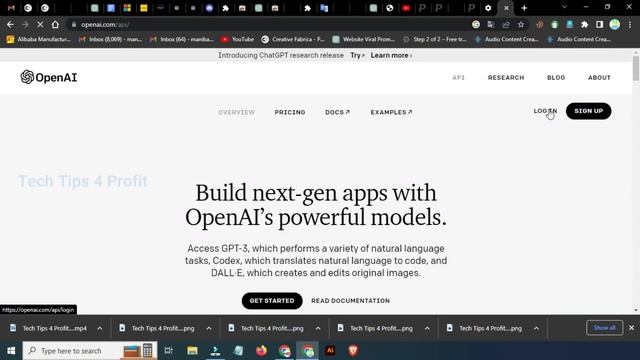Viewport: 640px width, 360px height.
Task: Open File Explorer from taskbar
Action: click(x=192, y=351)
